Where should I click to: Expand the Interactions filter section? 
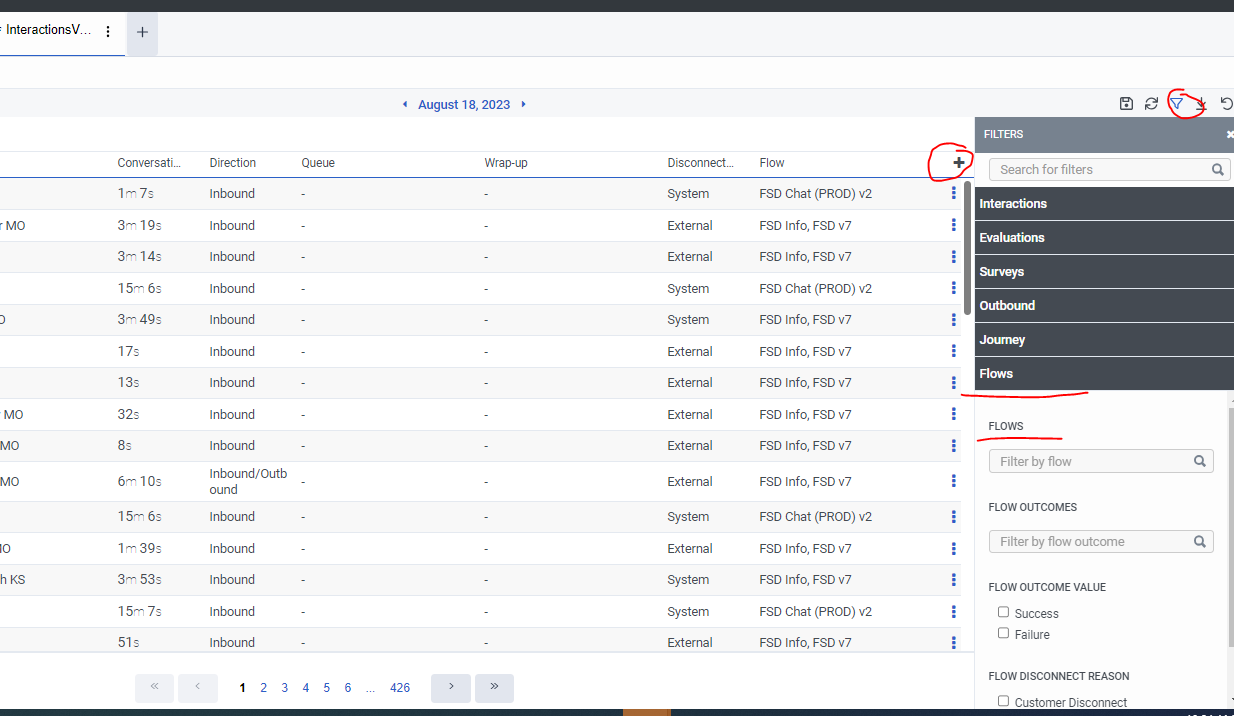pos(1104,204)
